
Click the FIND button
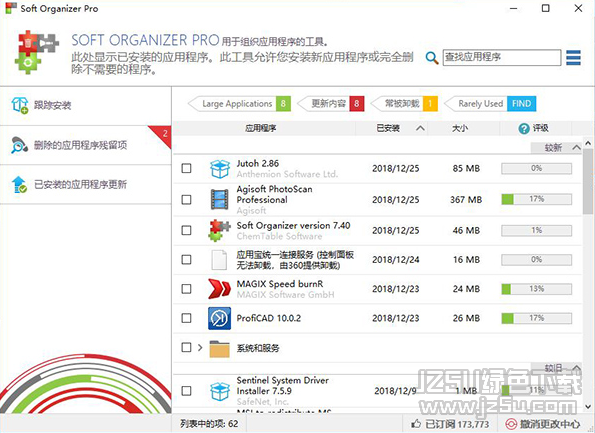521,104
